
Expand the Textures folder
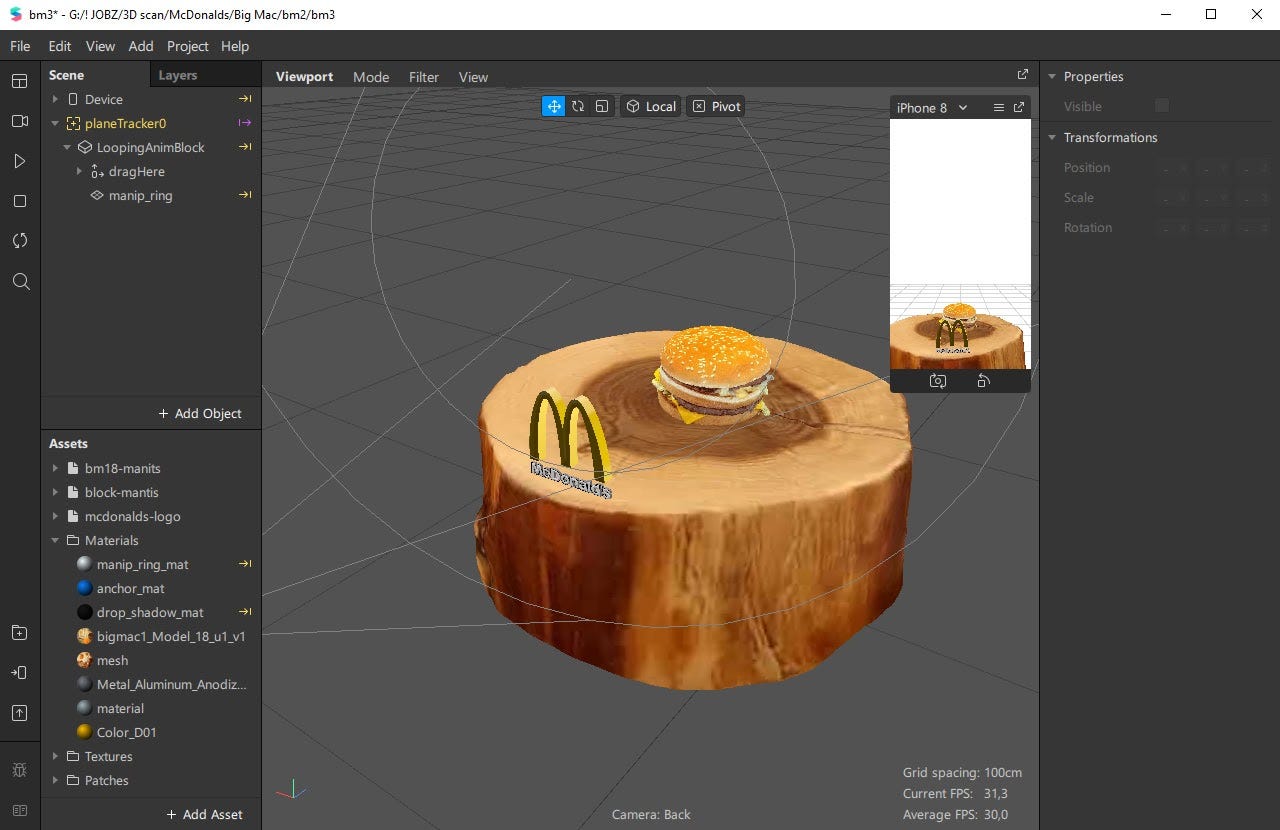[x=56, y=756]
